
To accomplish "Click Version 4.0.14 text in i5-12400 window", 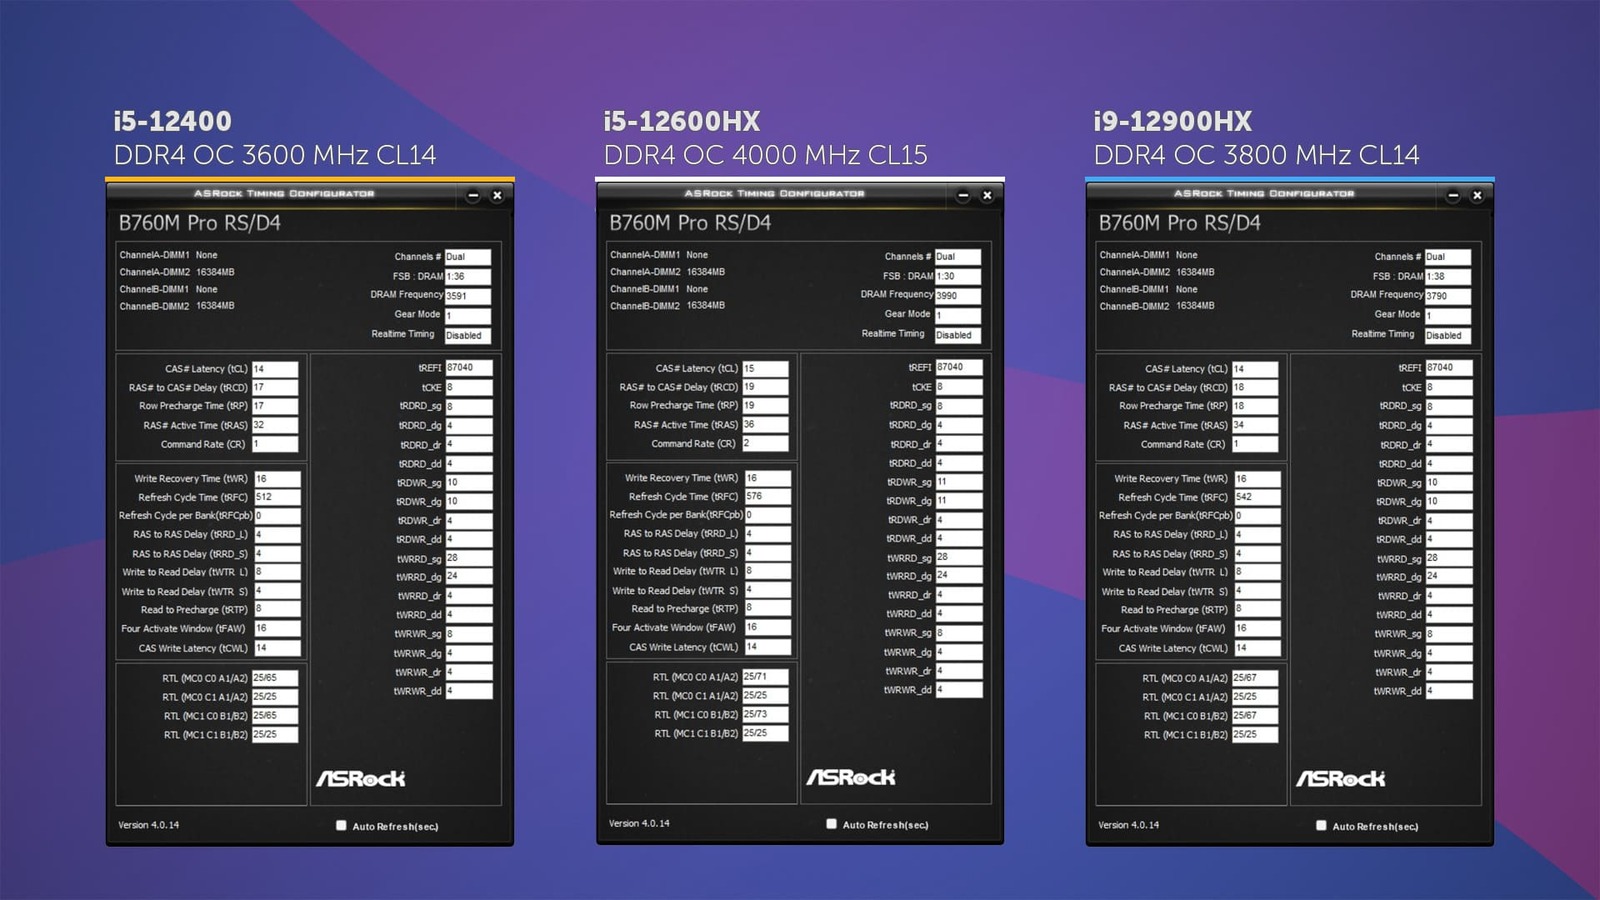I will pos(149,825).
